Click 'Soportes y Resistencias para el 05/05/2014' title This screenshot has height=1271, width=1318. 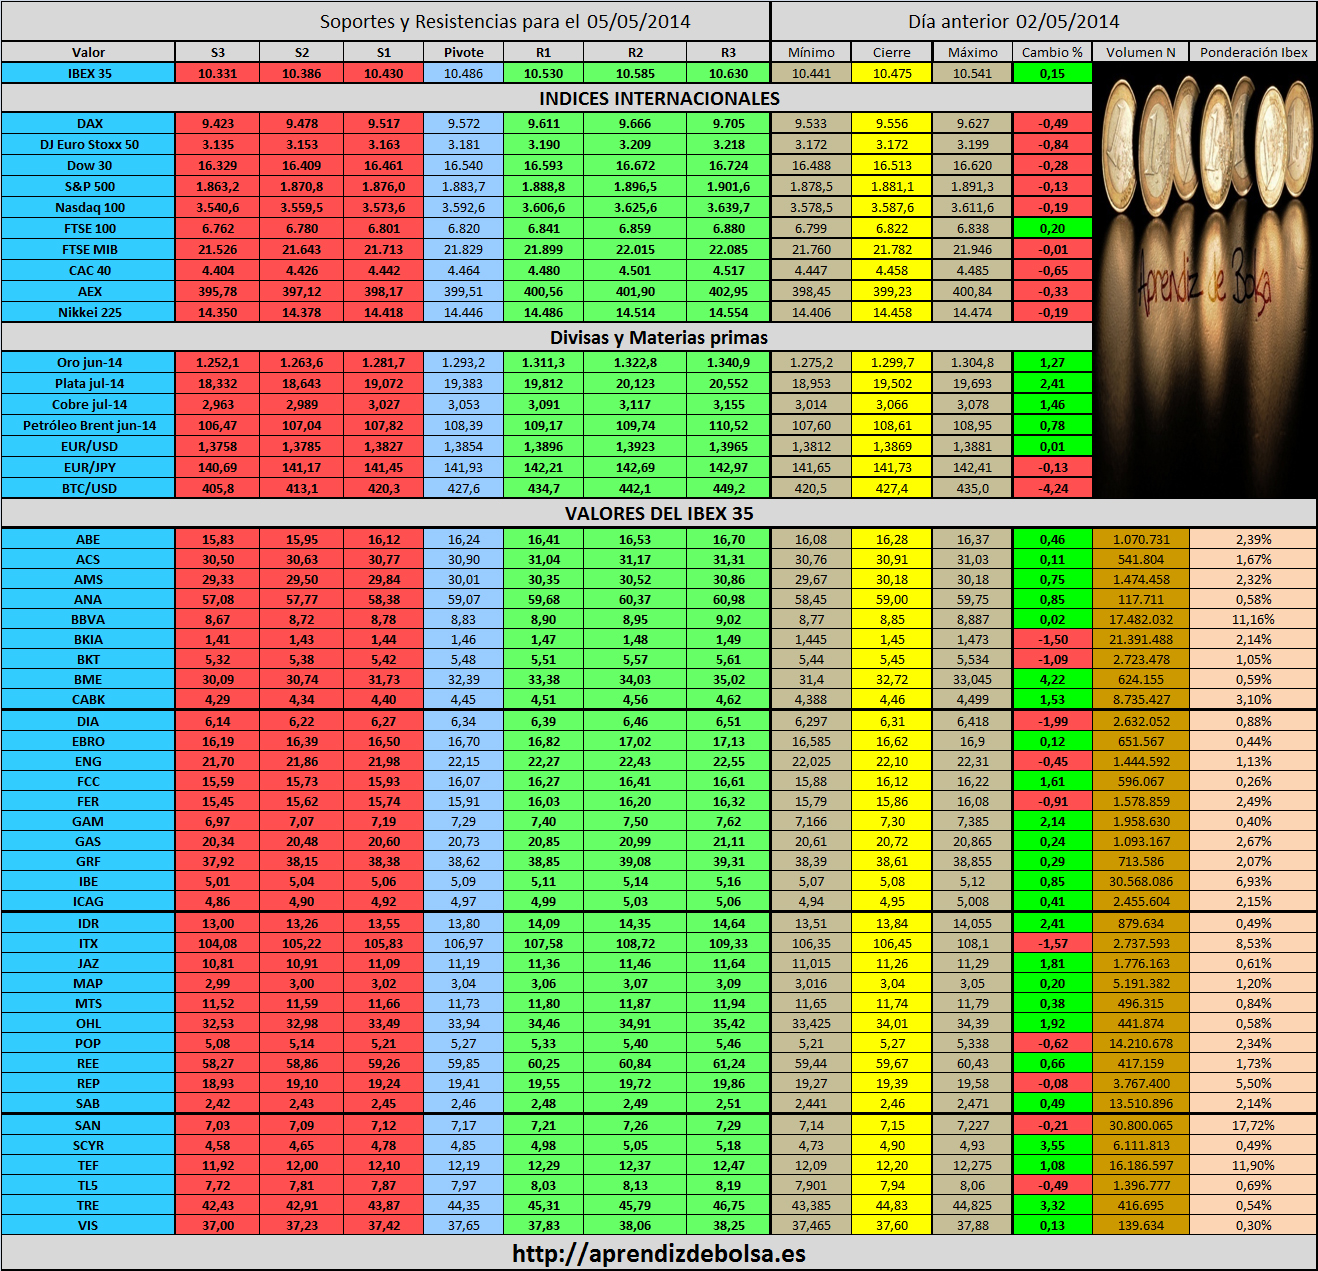(505, 21)
